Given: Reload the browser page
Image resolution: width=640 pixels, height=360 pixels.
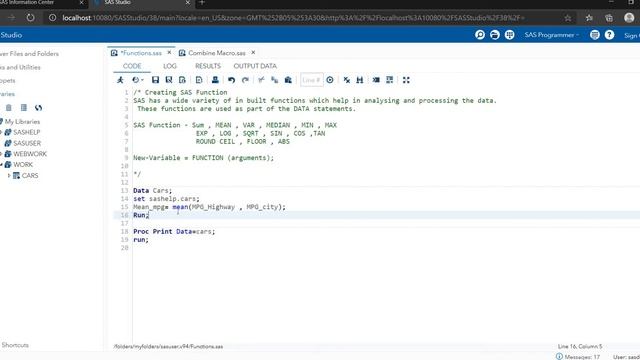Looking at the screenshot, I should coord(31,18).
